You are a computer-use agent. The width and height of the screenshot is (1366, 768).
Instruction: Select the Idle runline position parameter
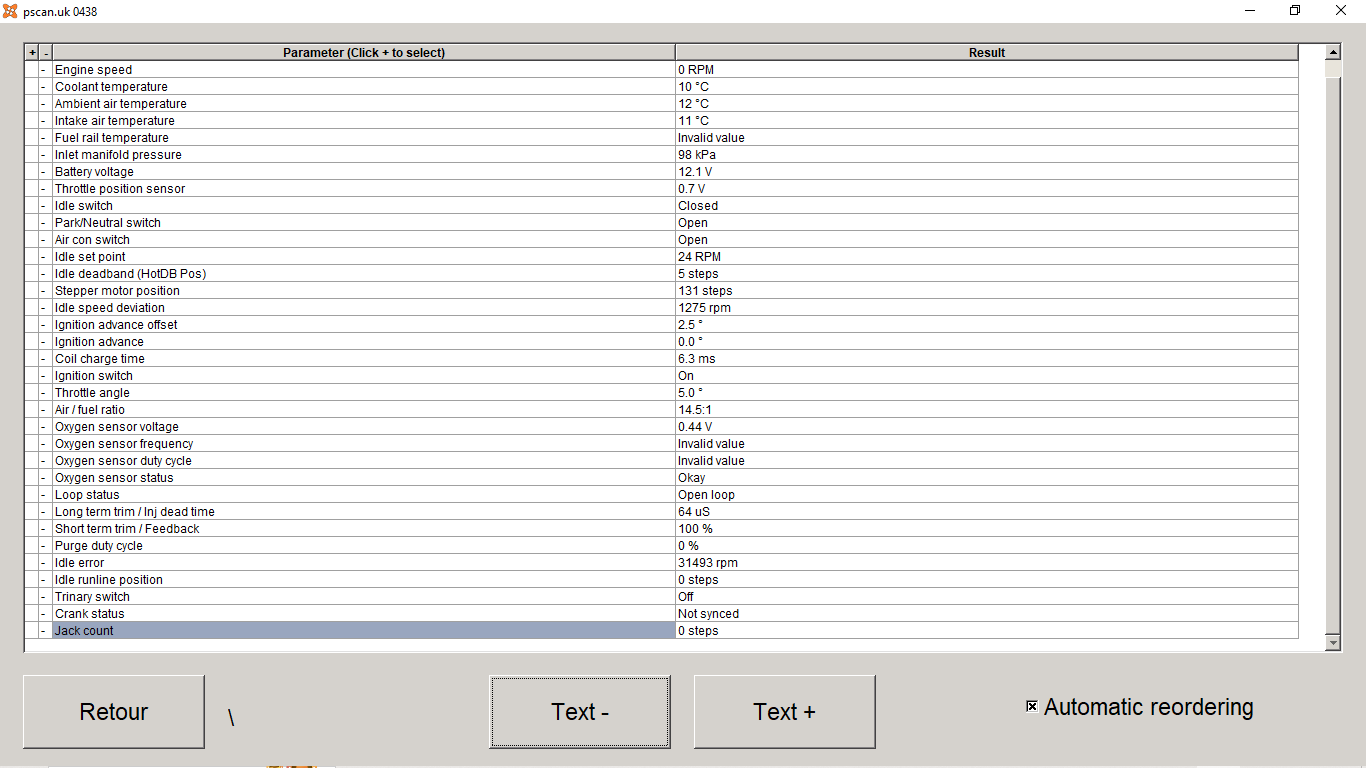click(x=364, y=580)
